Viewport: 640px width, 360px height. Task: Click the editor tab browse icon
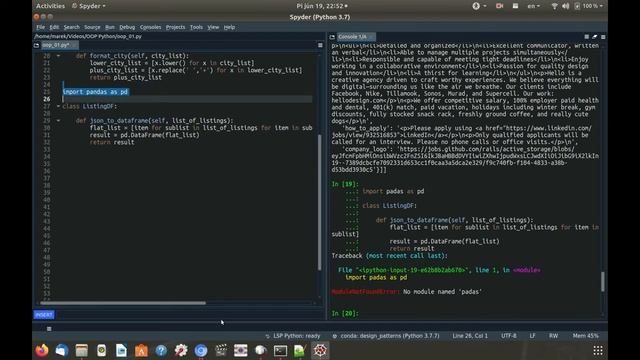point(36,45)
